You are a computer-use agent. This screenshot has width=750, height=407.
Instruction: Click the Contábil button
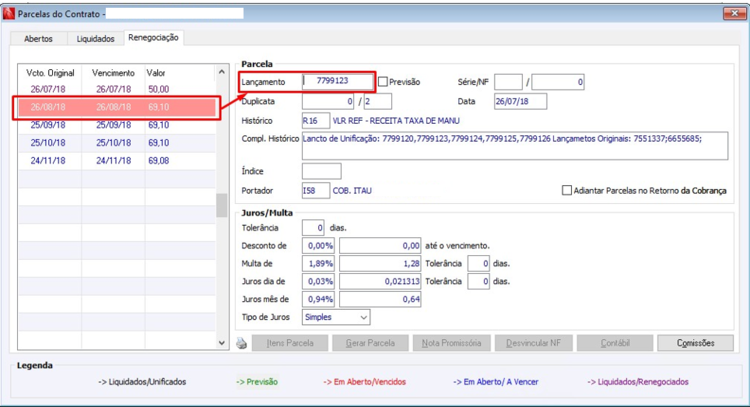pyautogui.click(x=615, y=343)
